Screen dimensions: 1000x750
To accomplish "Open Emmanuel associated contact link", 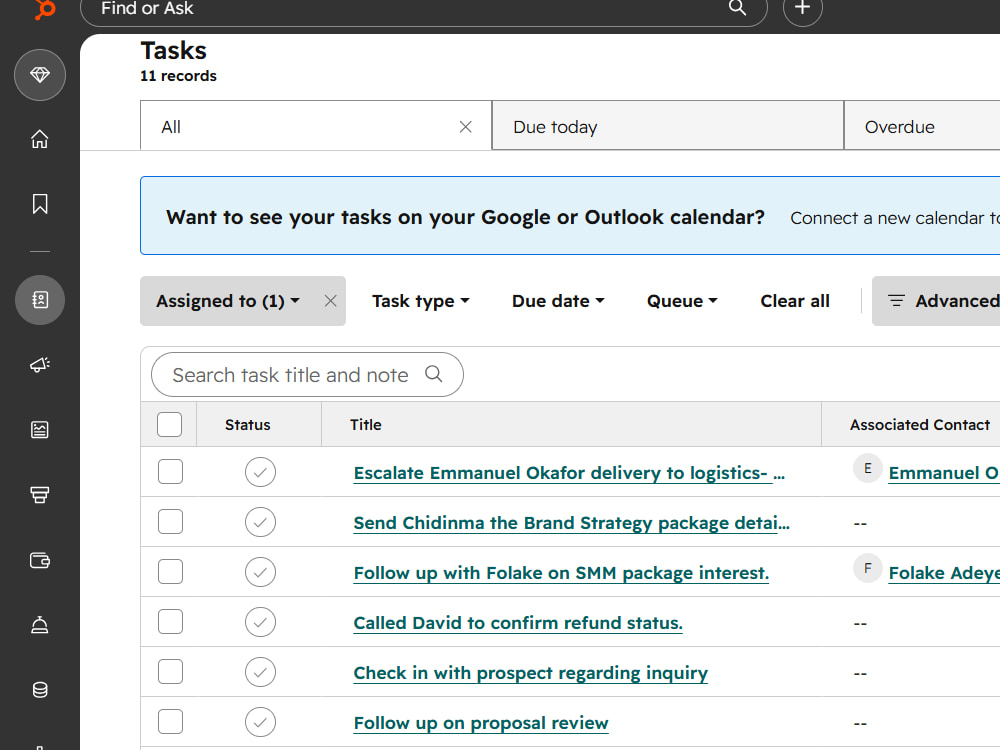I will point(944,473).
